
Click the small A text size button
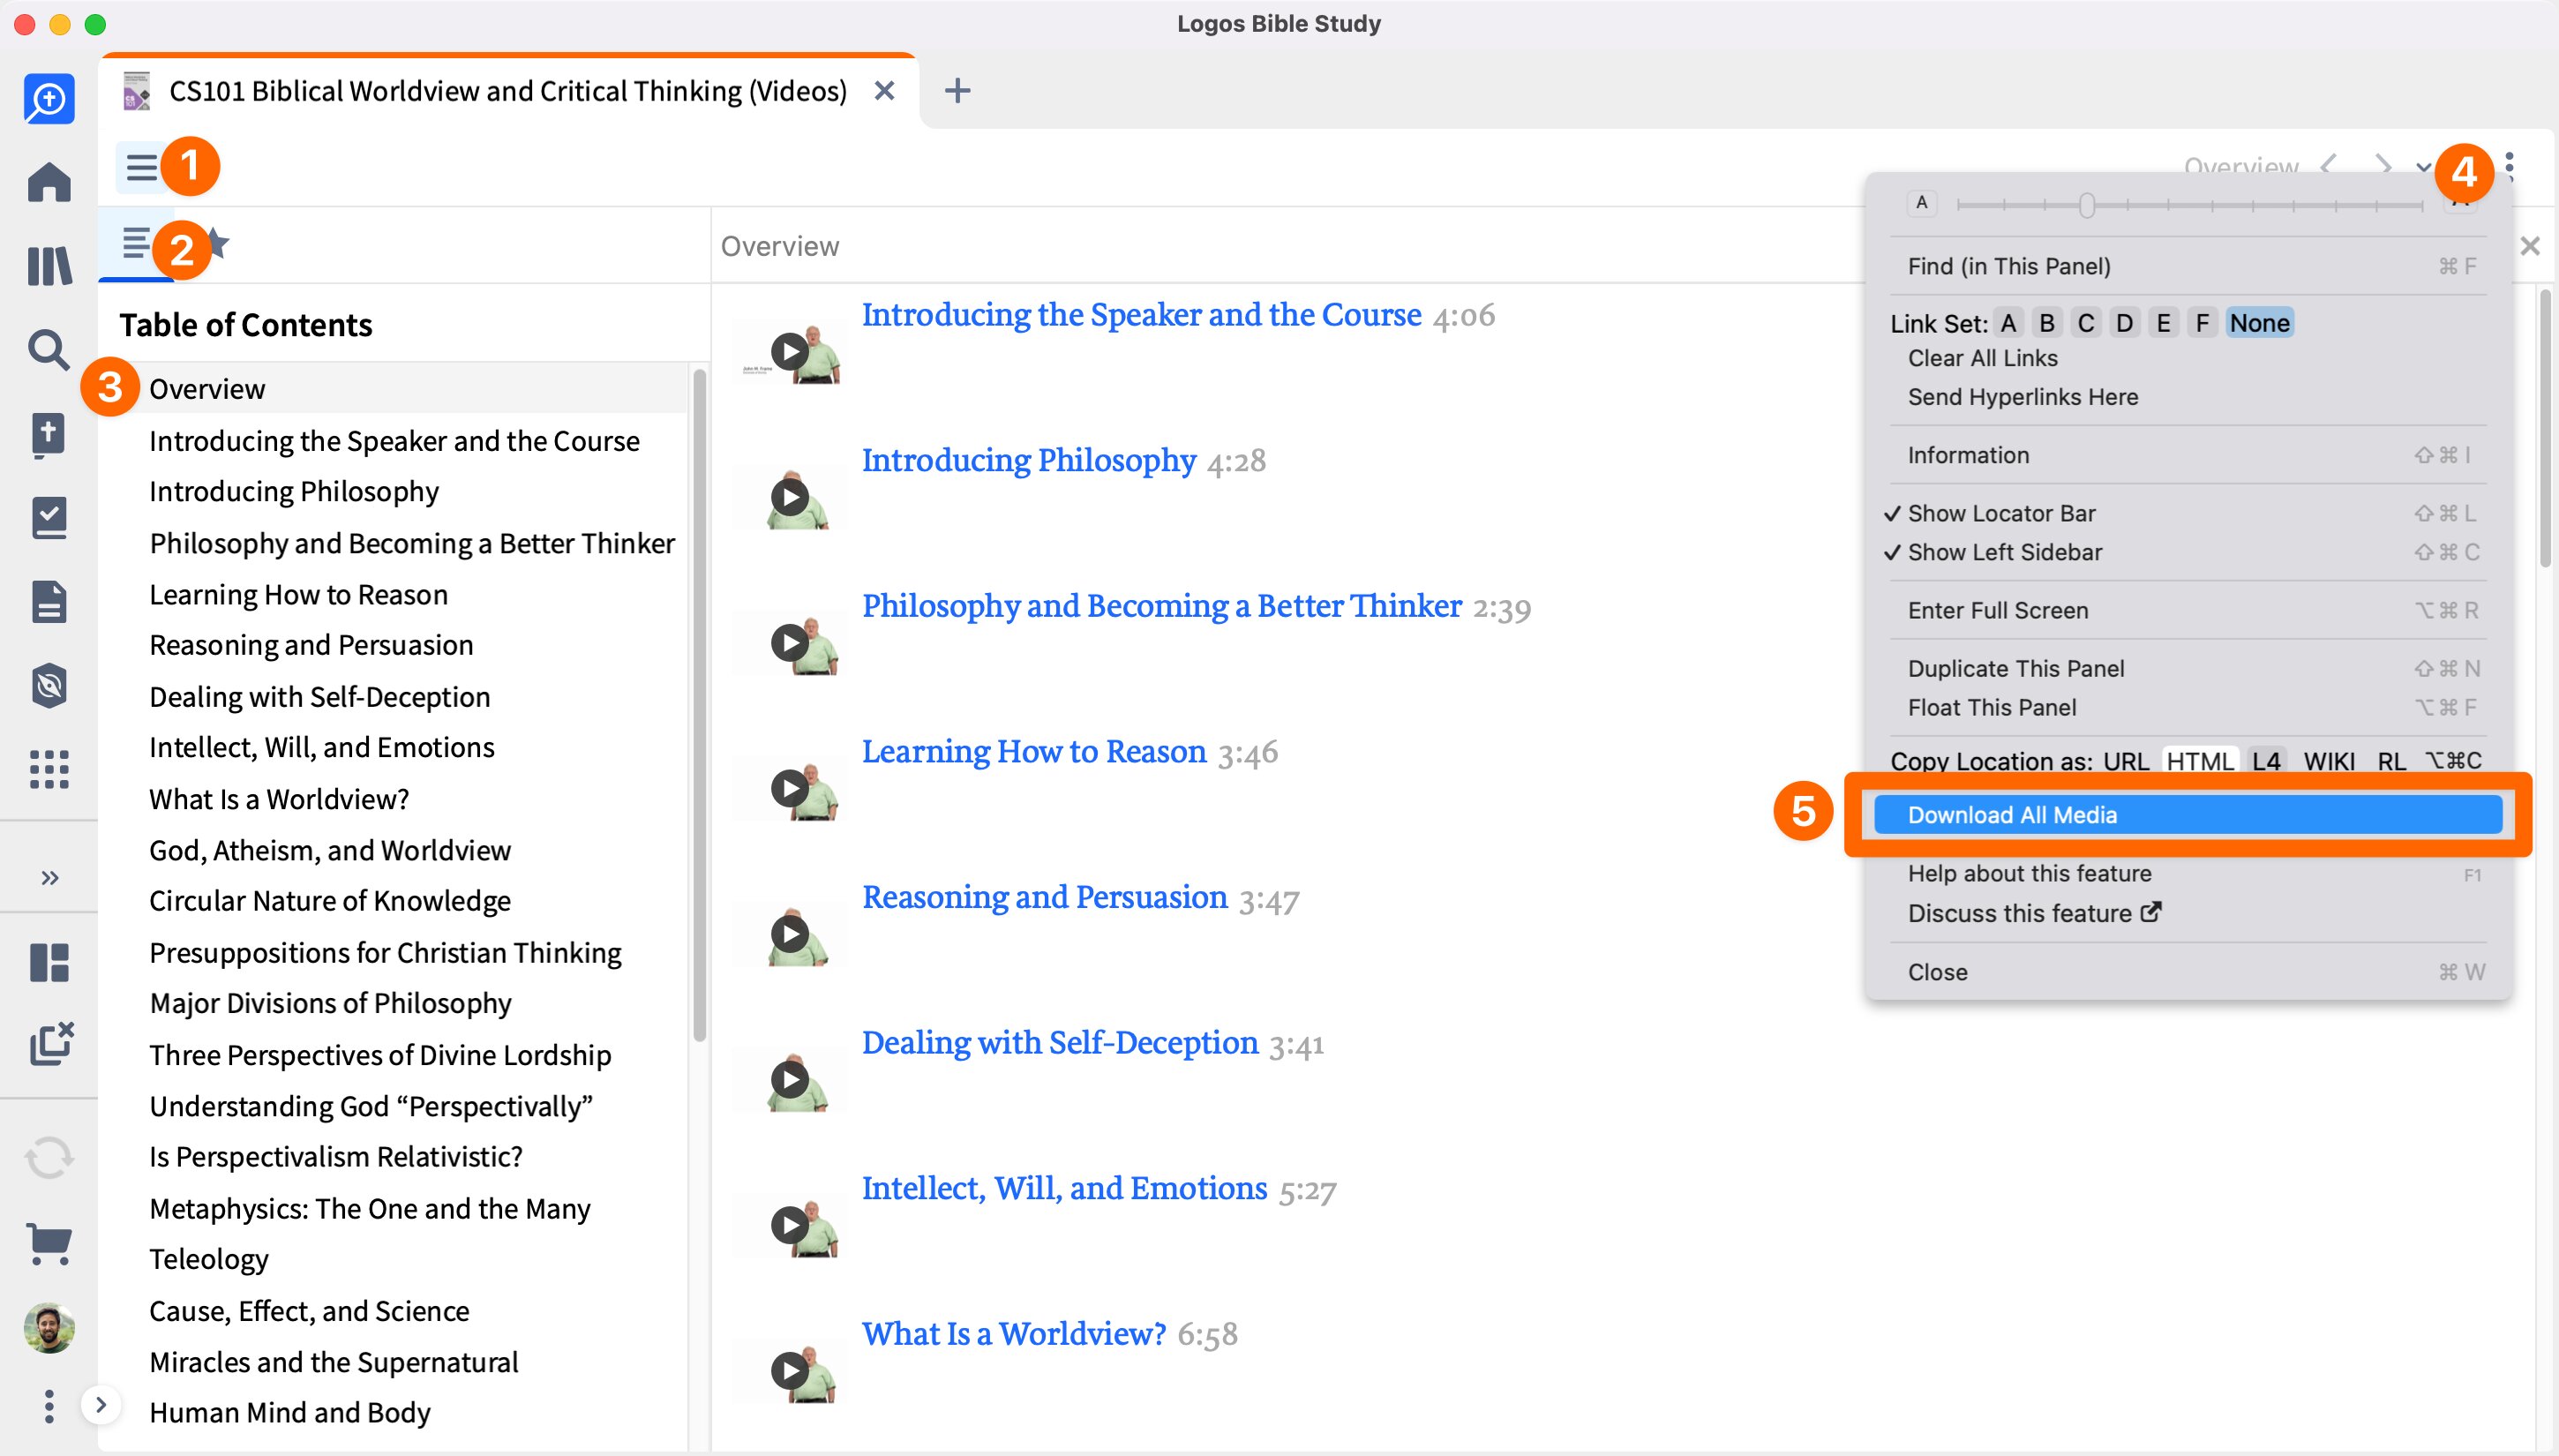click(1921, 203)
